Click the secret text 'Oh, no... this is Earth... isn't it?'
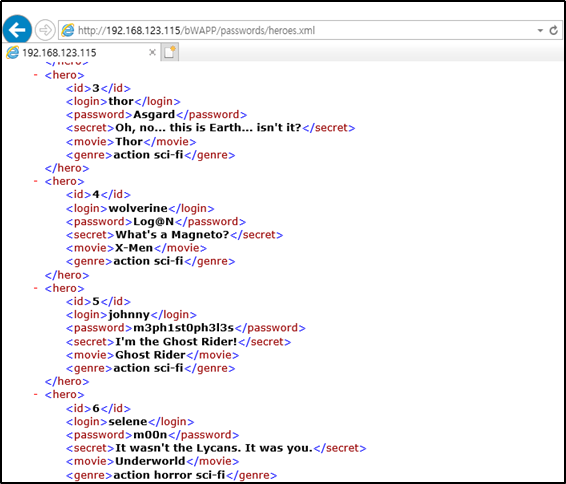Screen dimensions: 566x484 pyautogui.click(x=208, y=128)
